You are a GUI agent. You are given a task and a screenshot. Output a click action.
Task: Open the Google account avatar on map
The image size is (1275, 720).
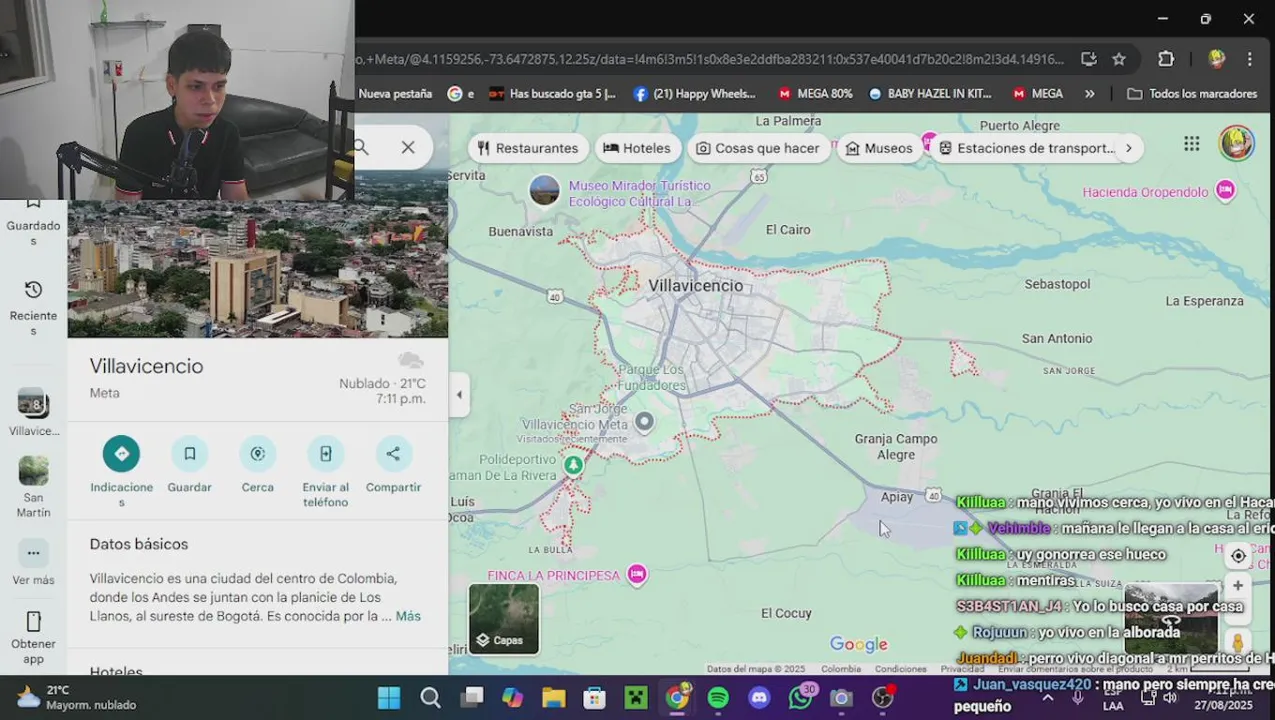(1237, 143)
